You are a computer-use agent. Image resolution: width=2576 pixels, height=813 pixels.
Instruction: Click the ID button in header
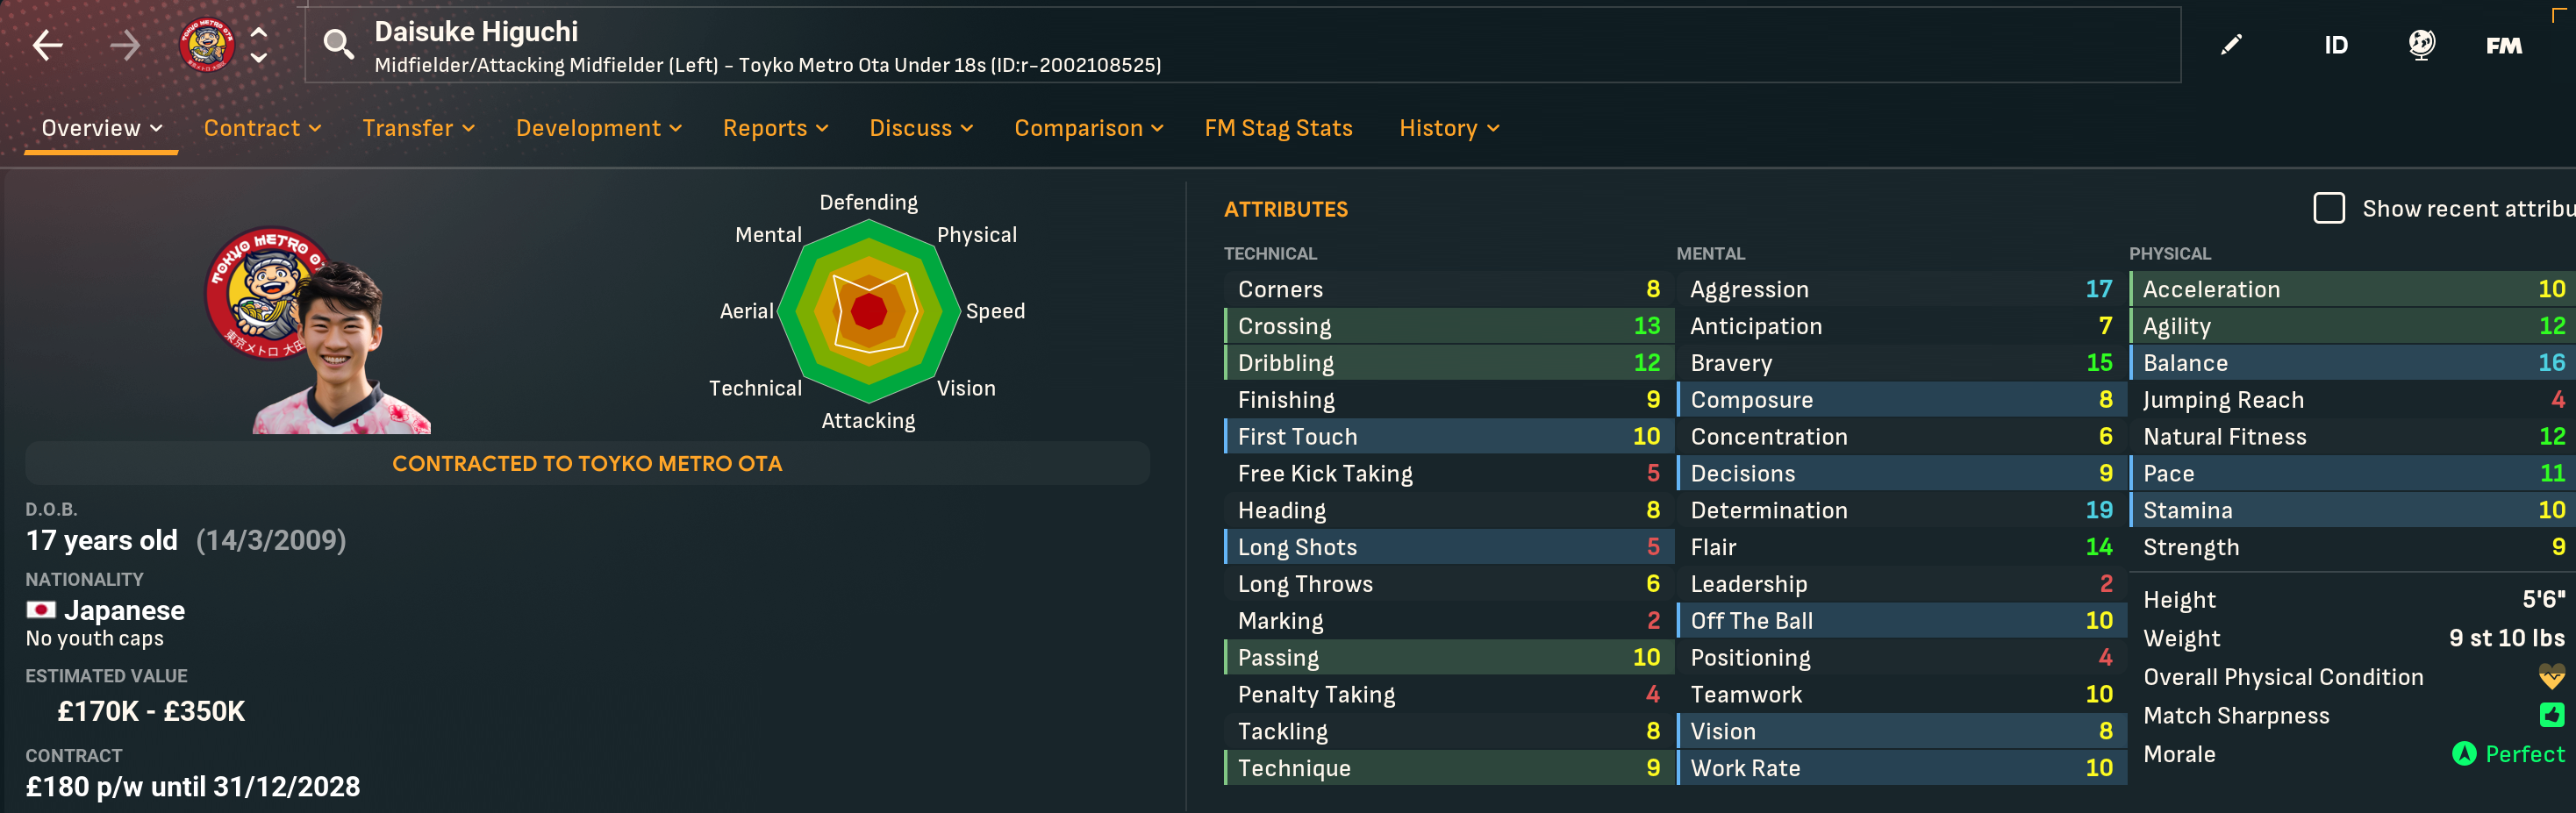point(2335,45)
